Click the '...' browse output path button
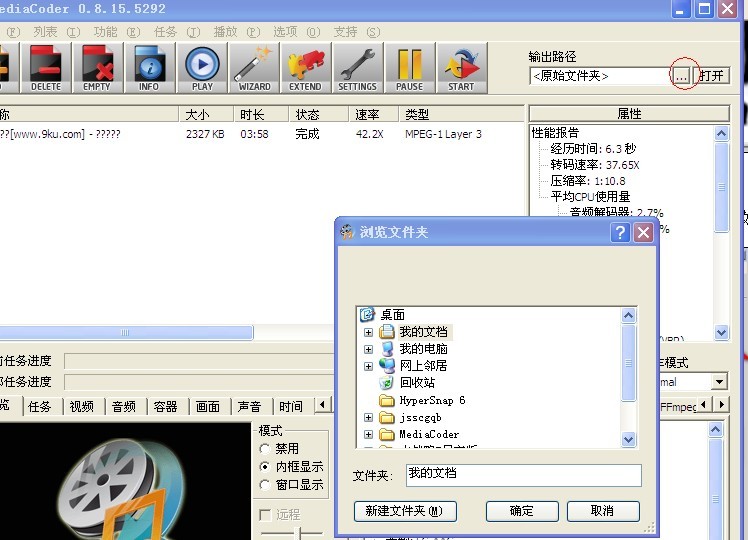This screenshot has height=540, width=748. coord(681,76)
